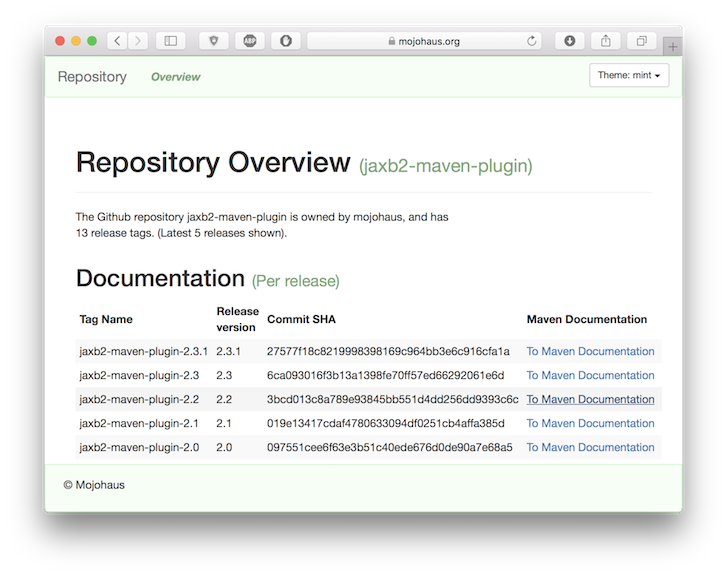
Task: Click tag name jaxb2-maven-plugin-2.2
Action: pyautogui.click(x=139, y=400)
